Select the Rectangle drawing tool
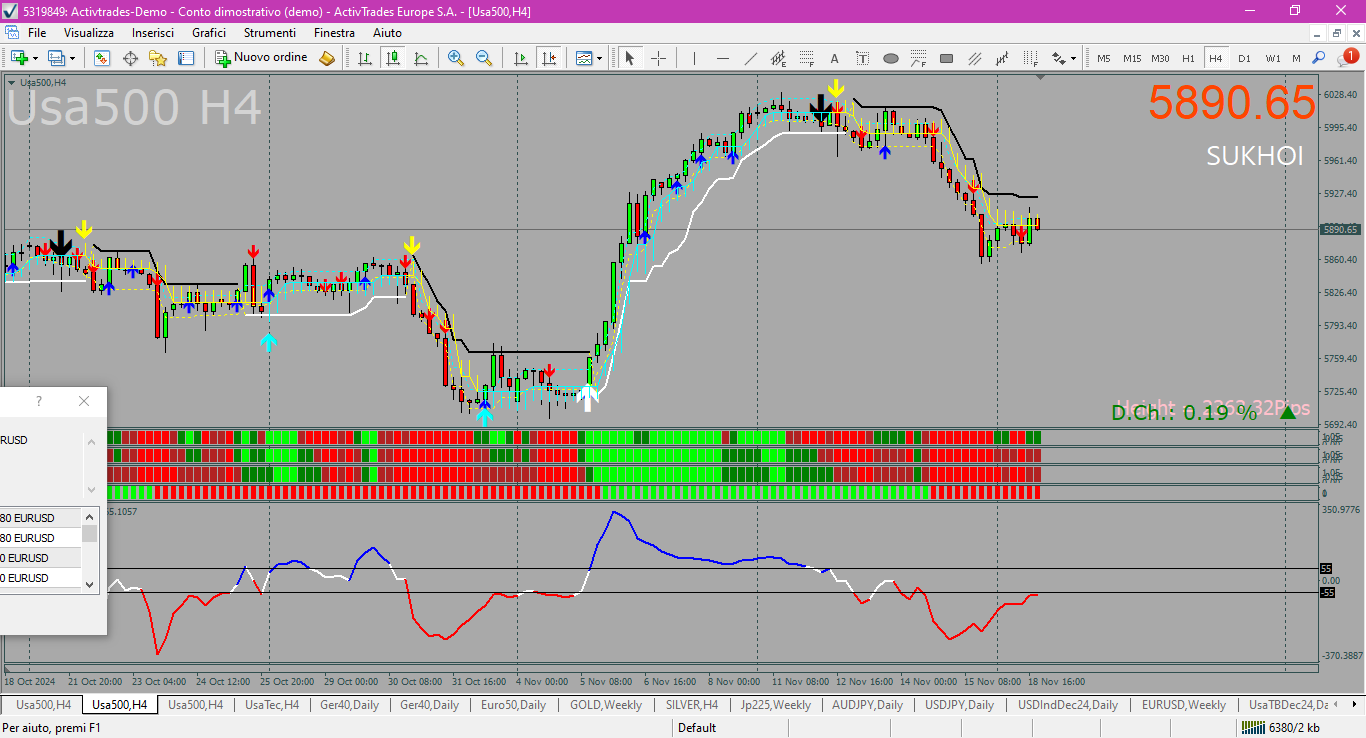The width and height of the screenshot is (1366, 738). 946,58
